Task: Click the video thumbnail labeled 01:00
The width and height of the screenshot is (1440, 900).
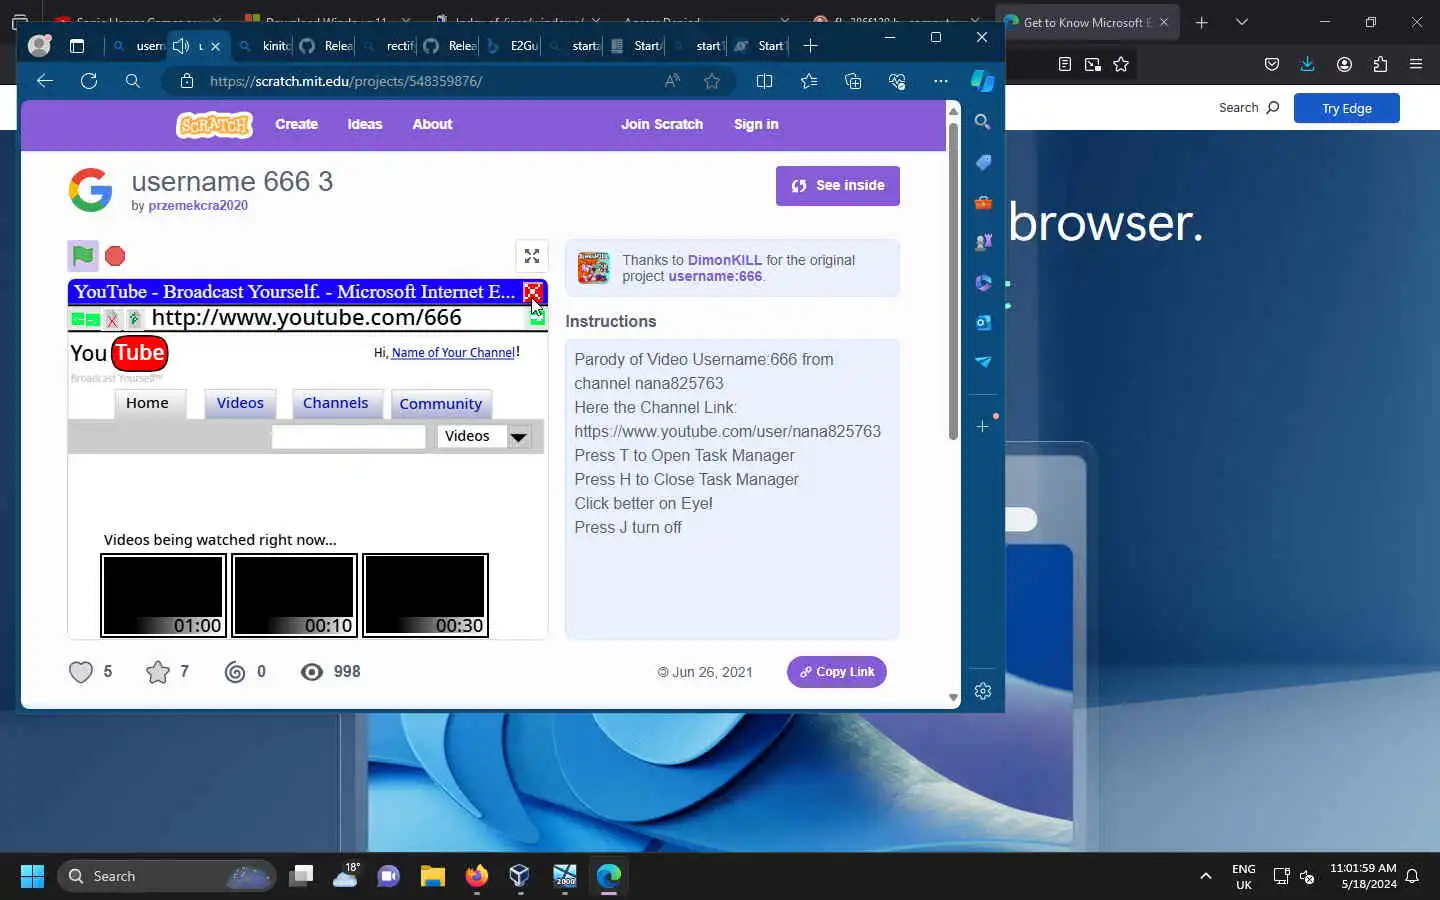Action: click(x=163, y=595)
